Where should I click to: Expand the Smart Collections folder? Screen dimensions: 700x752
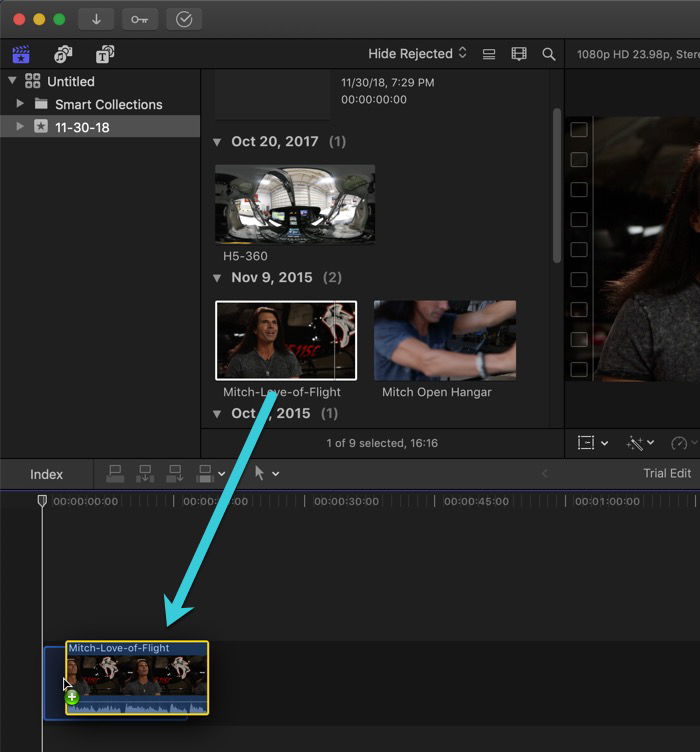pyautogui.click(x=20, y=104)
